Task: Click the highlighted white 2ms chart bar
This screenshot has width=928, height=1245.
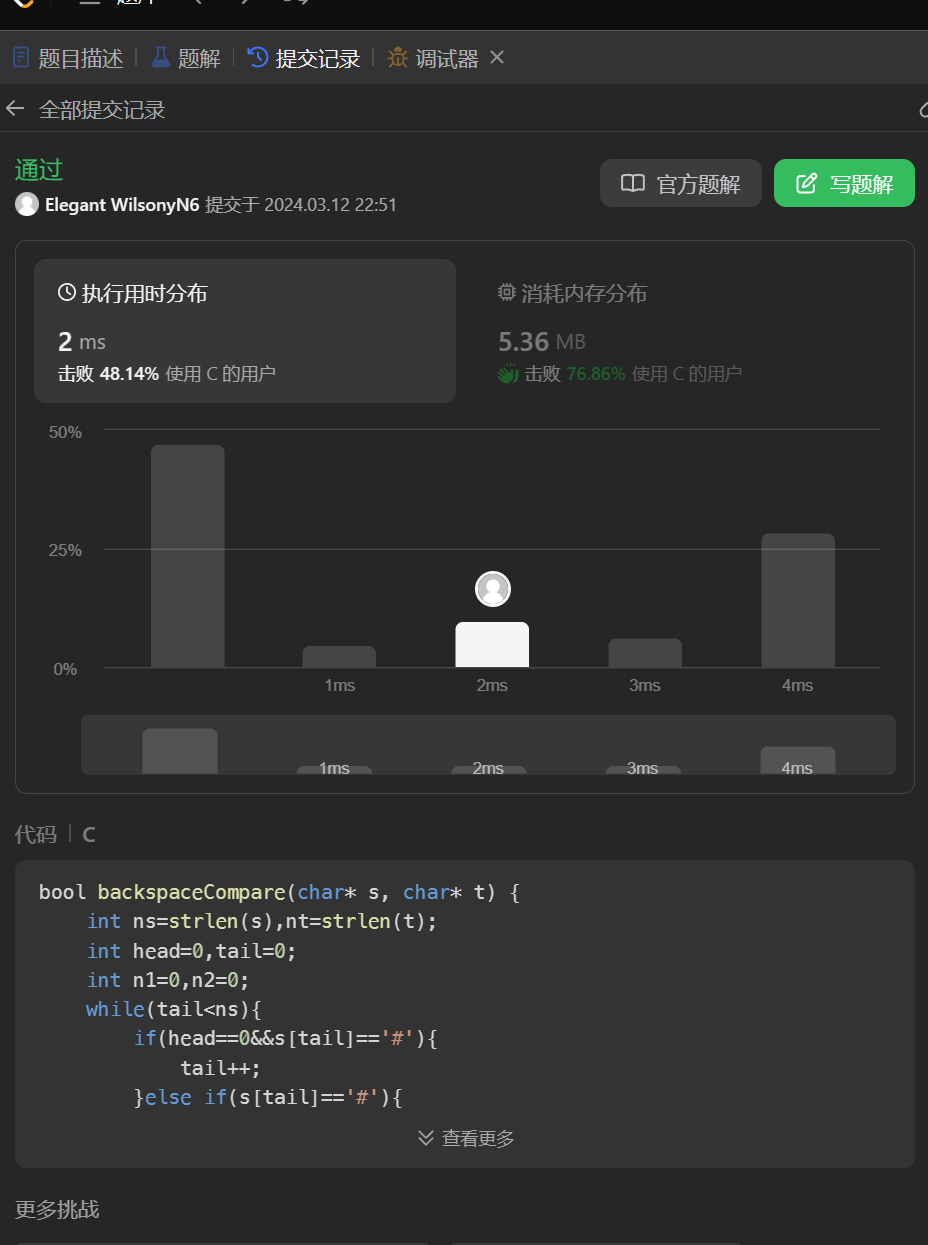Action: point(492,645)
